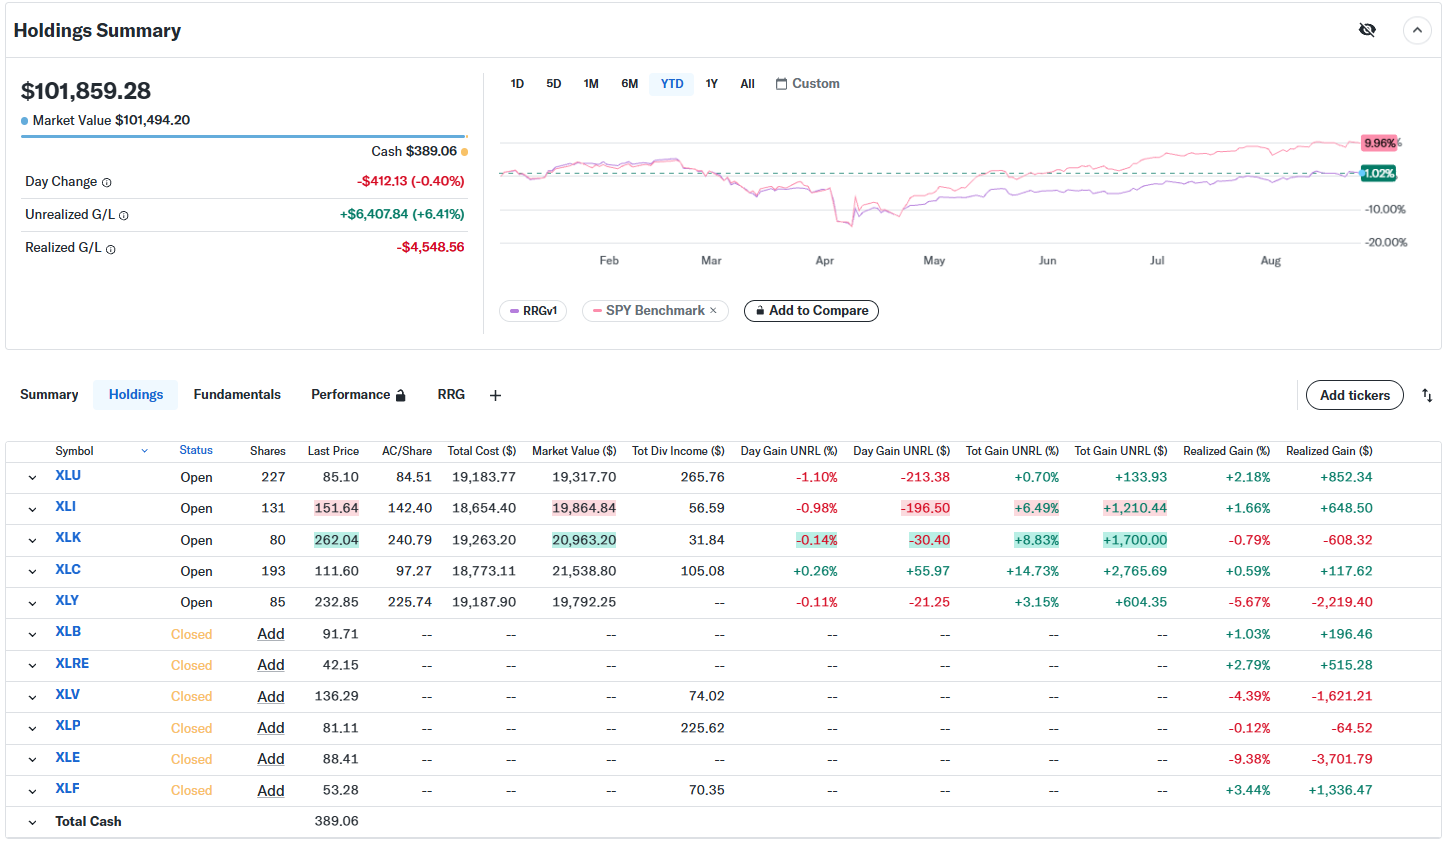This screenshot has width=1445, height=843.
Task: Open the locked Performance tab
Action: pyautogui.click(x=357, y=395)
